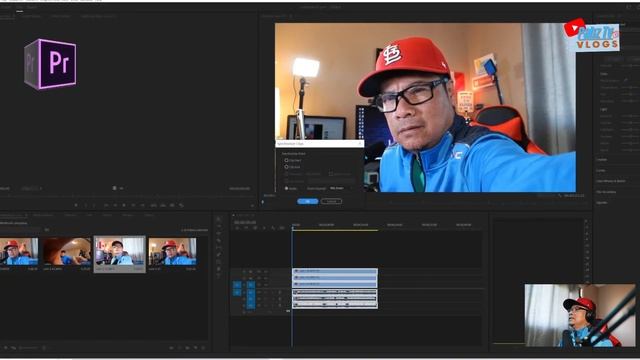The width and height of the screenshot is (640, 360).
Task: Click Insert button in Source monitor
Action: 153,205
